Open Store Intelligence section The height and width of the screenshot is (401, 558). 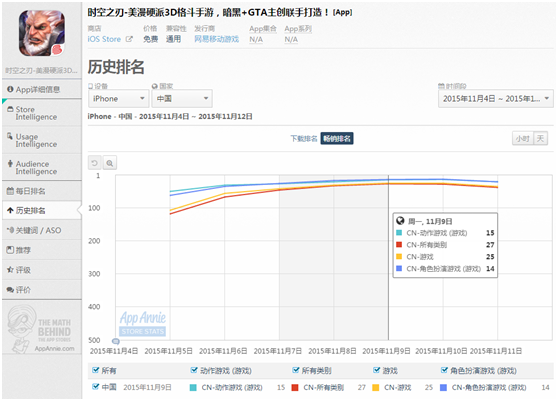tap(42, 113)
